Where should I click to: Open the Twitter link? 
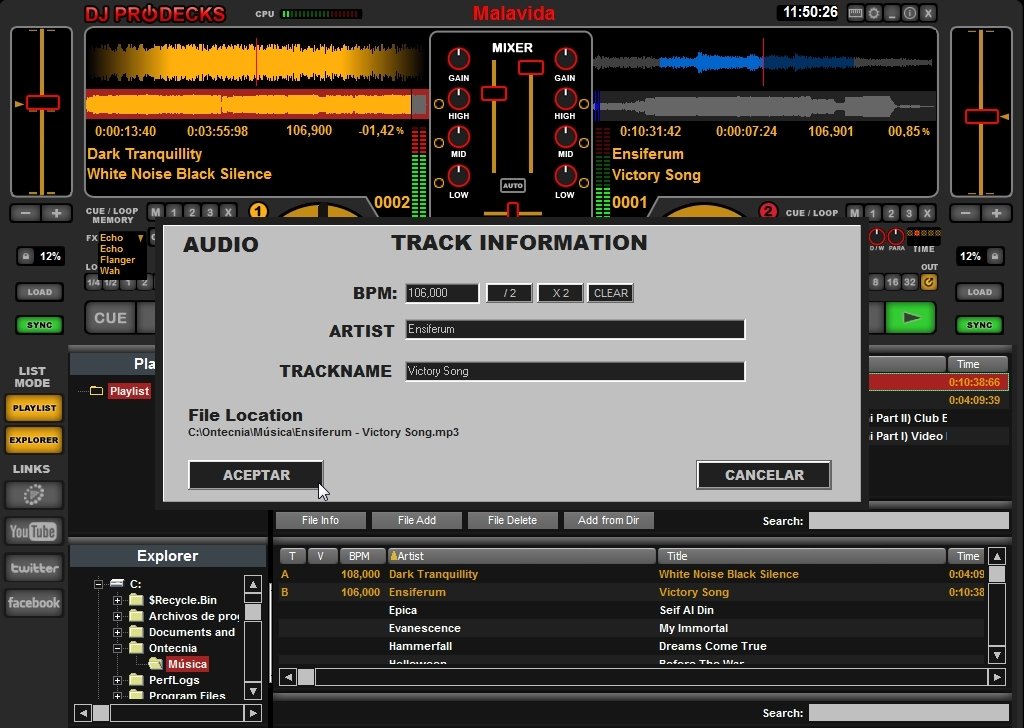[34, 567]
